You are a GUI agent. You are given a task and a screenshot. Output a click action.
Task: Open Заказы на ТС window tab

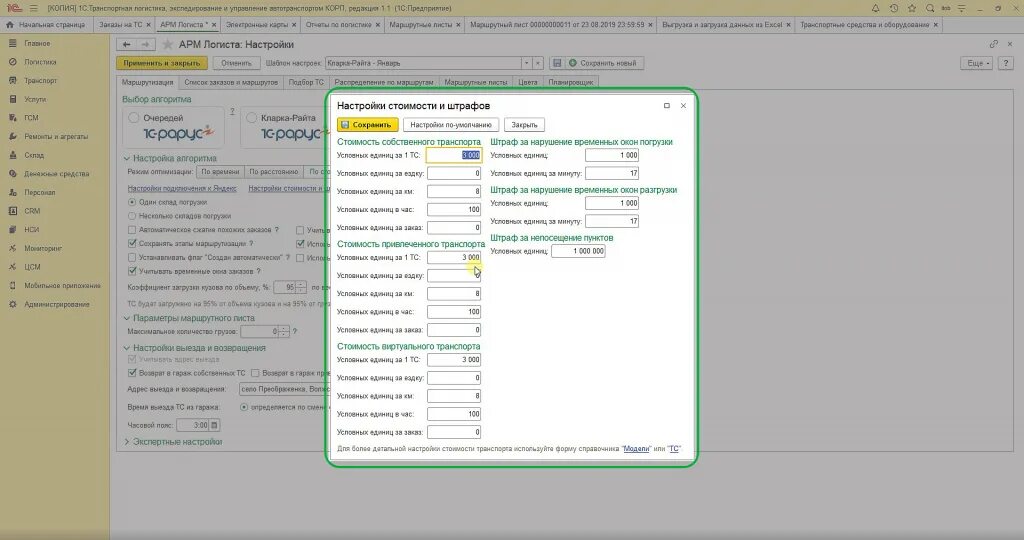(x=120, y=25)
